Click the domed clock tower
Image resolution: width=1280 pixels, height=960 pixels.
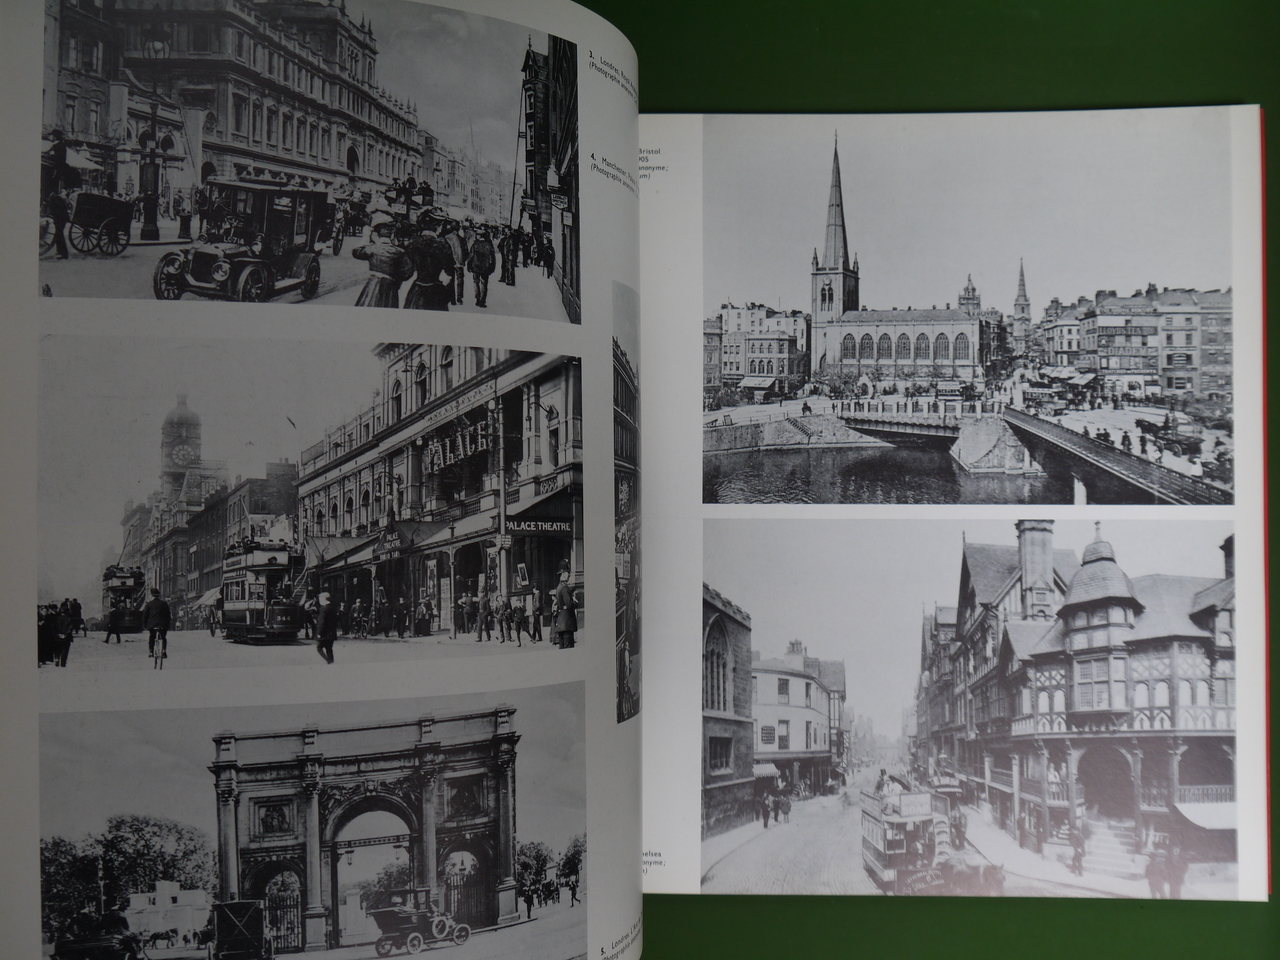(180, 440)
